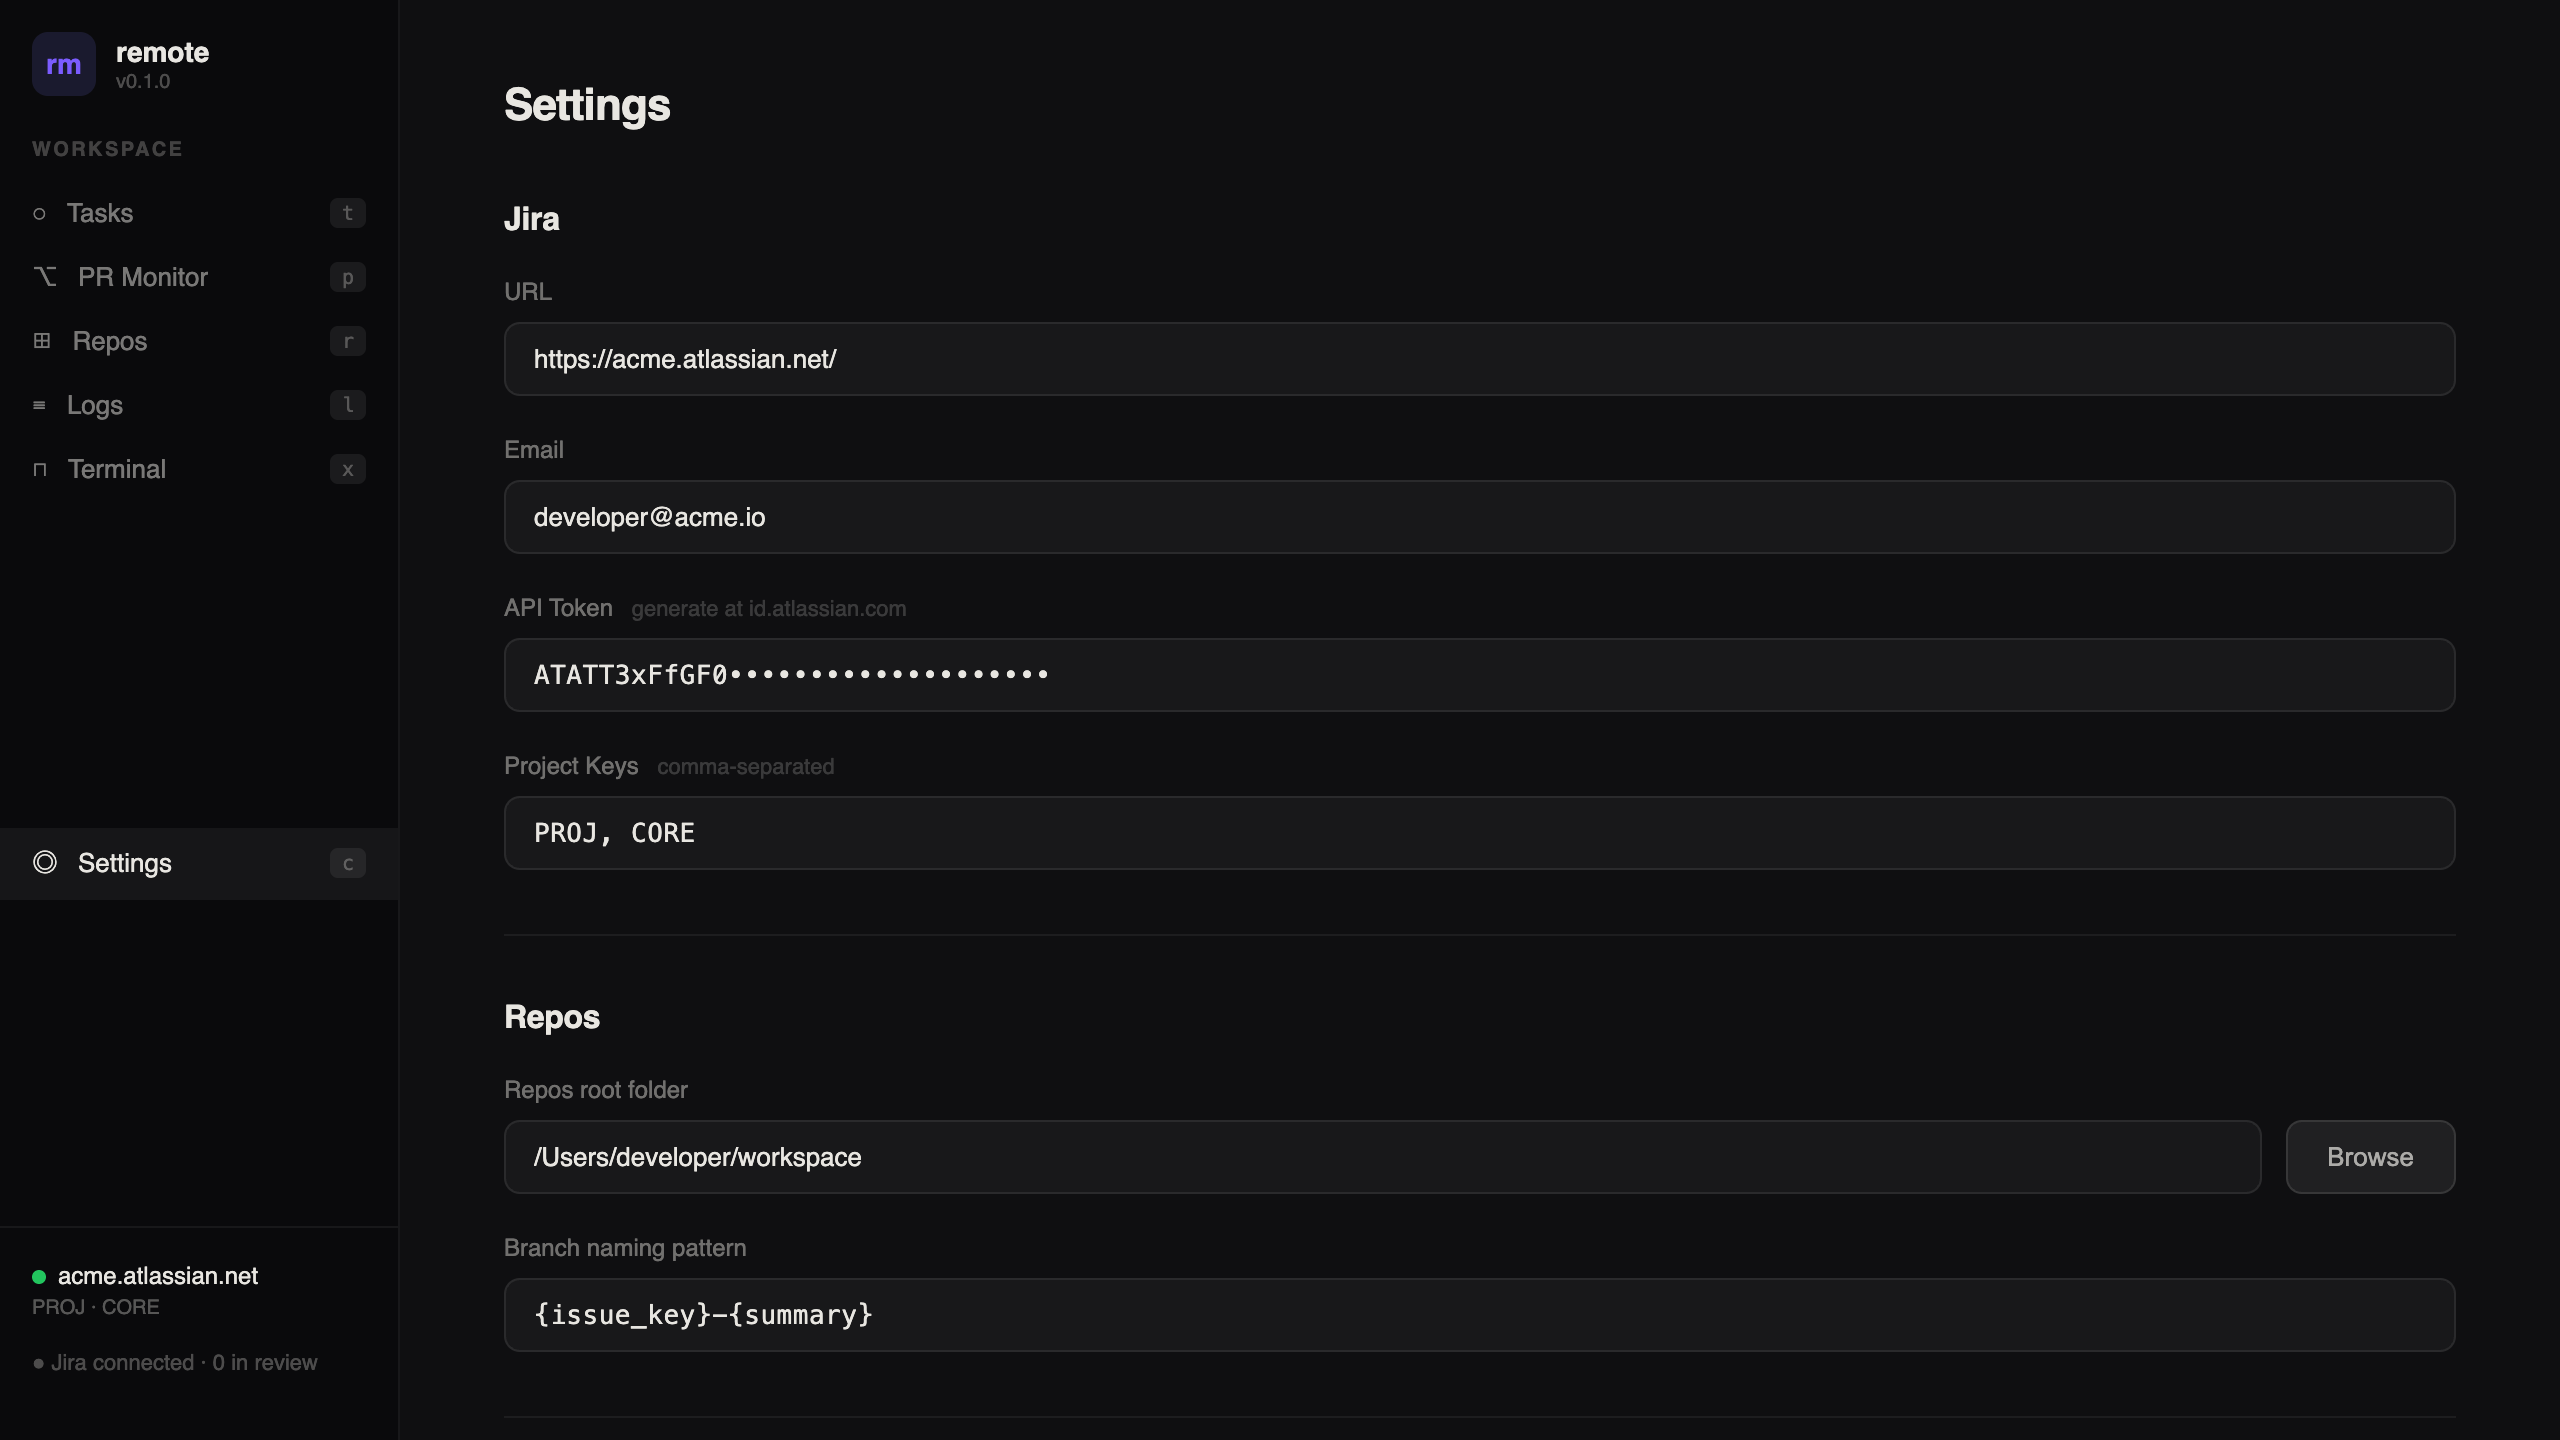Image resolution: width=2560 pixels, height=1440 pixels.
Task: Click the Logs lines icon
Action: click(x=39, y=405)
